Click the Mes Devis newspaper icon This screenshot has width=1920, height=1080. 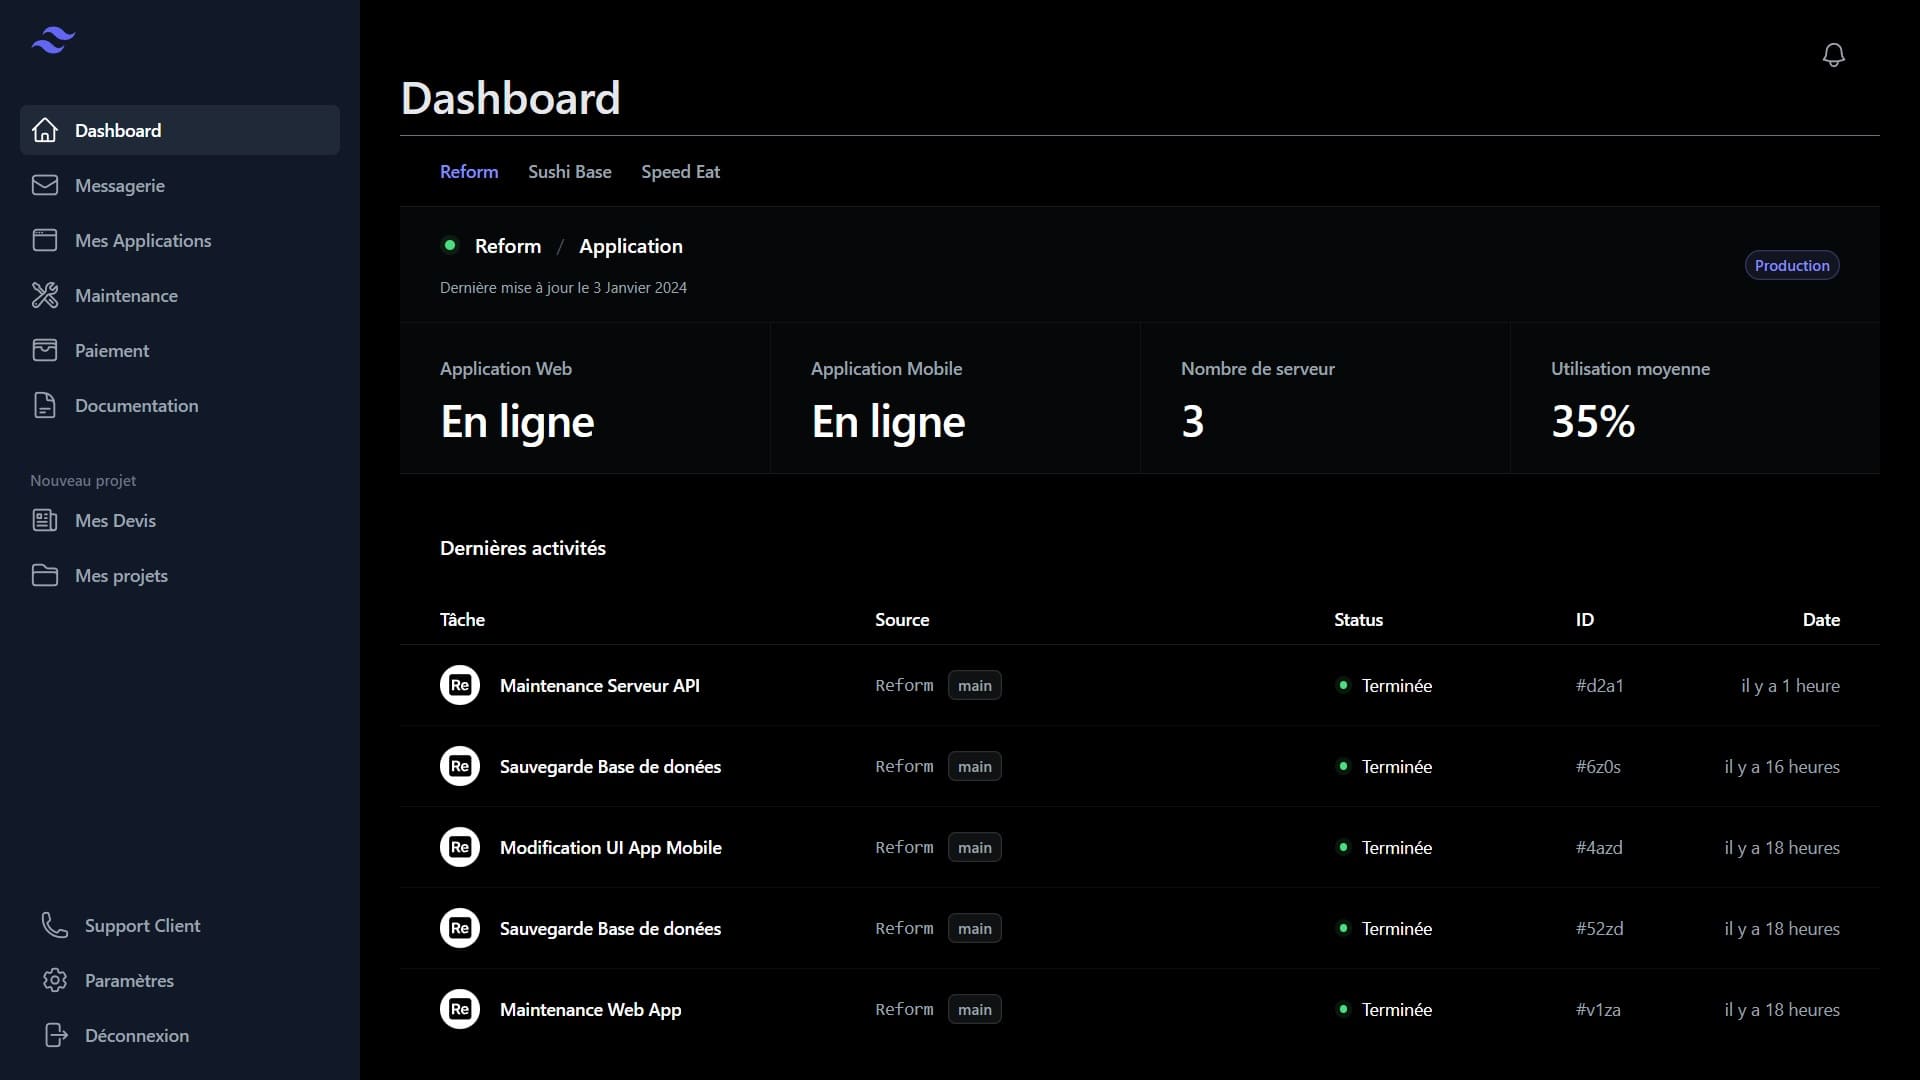[45, 520]
